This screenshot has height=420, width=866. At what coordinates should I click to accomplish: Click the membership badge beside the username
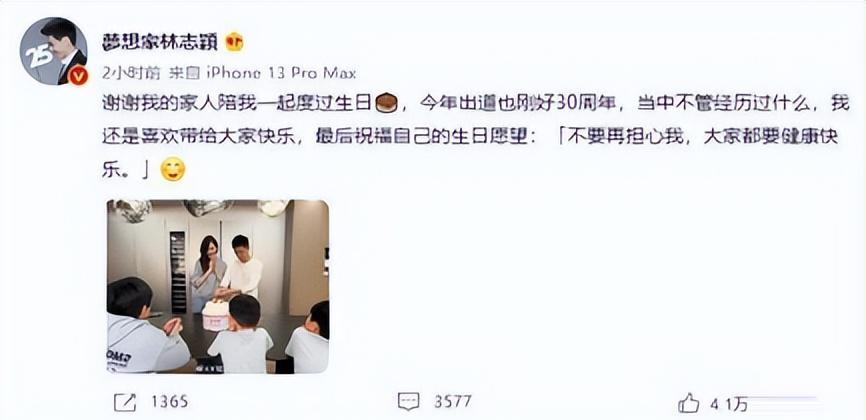[235, 42]
